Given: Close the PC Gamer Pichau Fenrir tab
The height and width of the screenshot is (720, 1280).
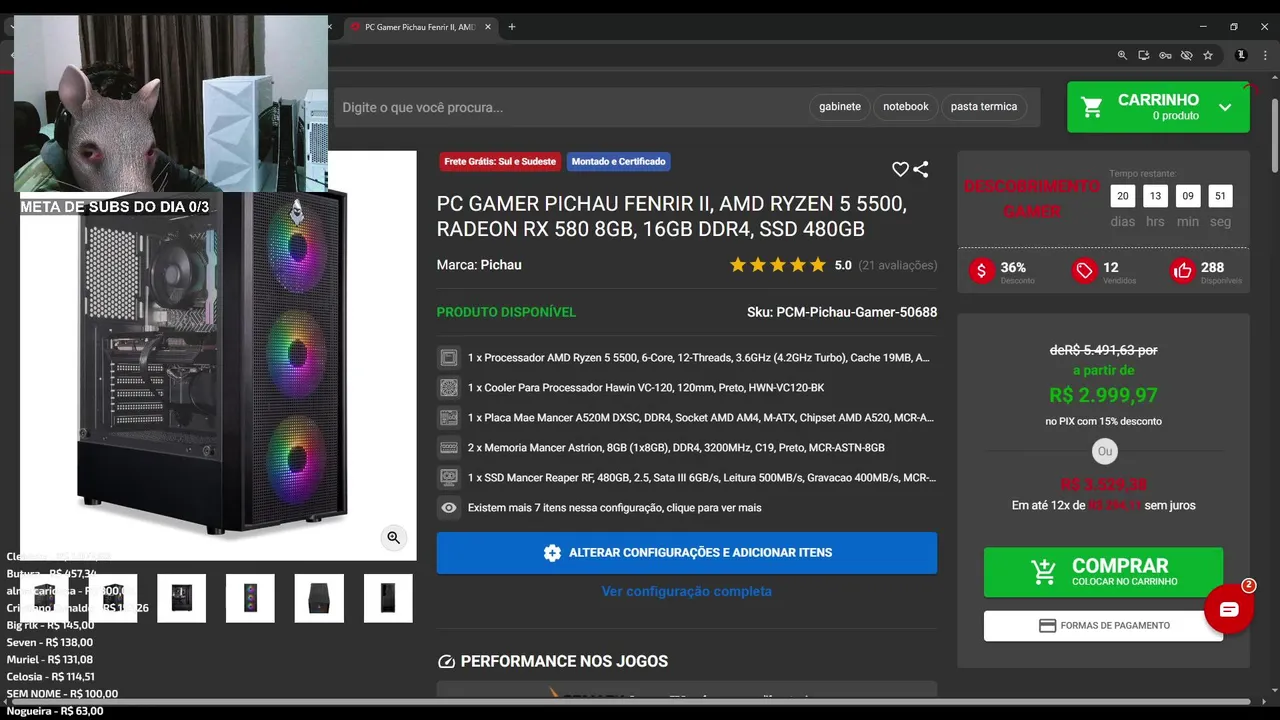Looking at the screenshot, I should 488,27.
